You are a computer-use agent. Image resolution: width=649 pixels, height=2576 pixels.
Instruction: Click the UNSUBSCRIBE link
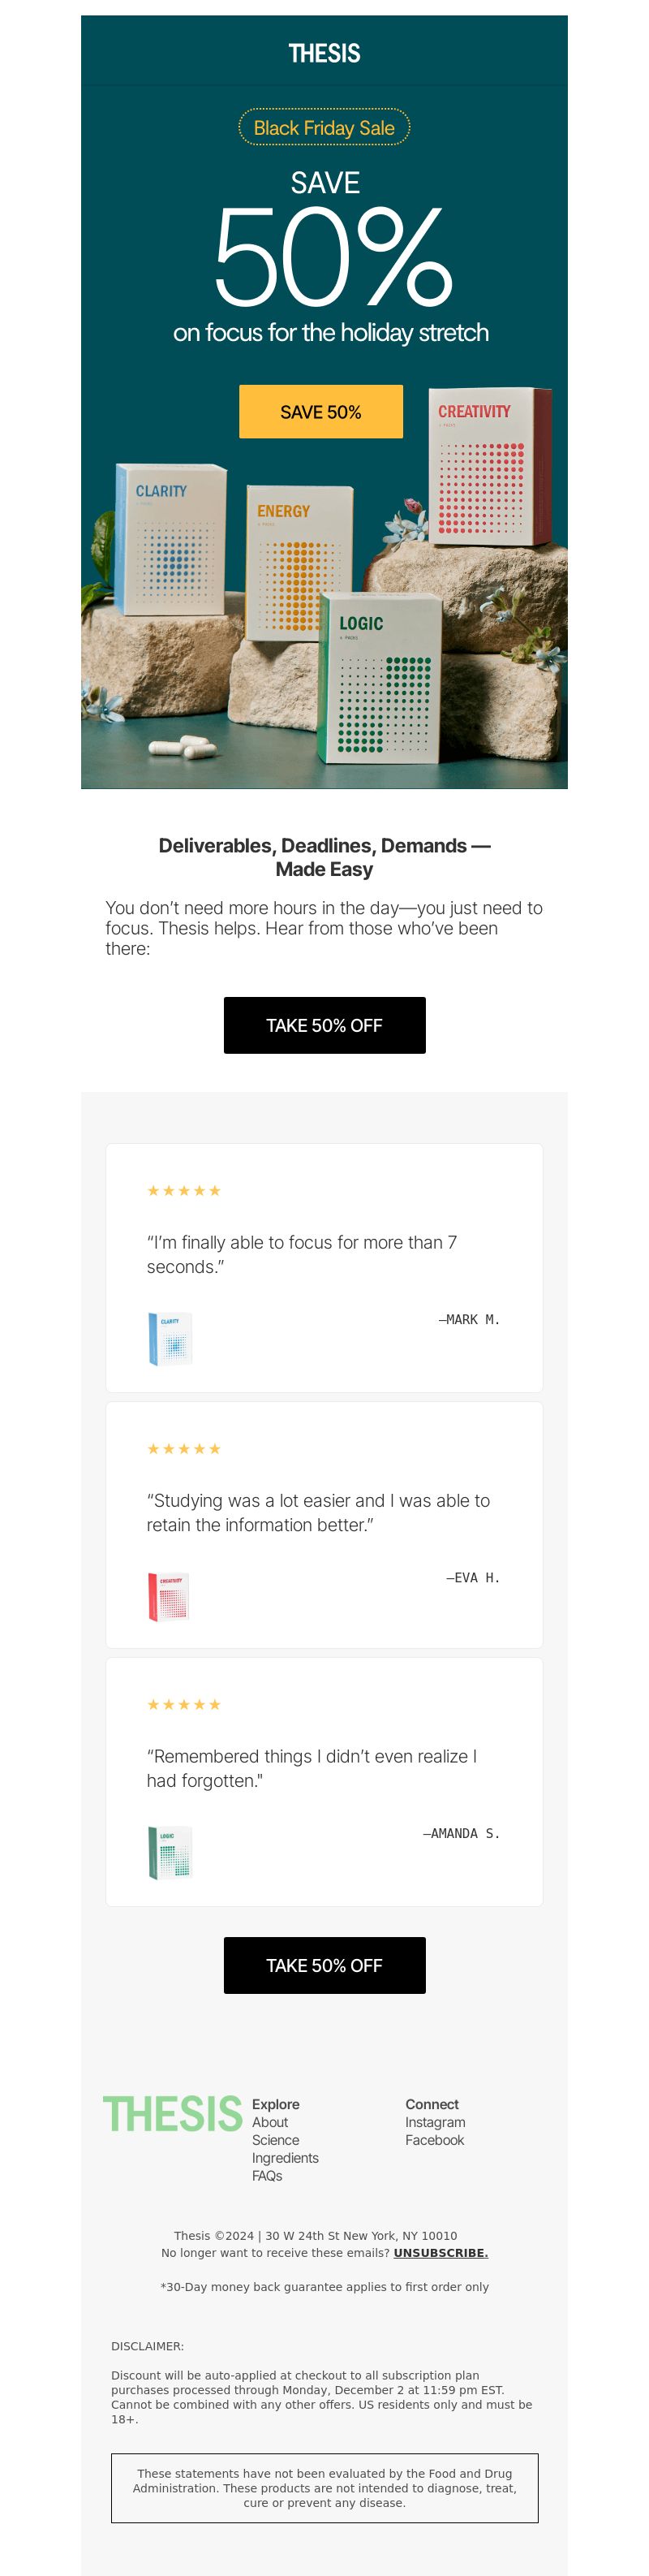coord(441,2253)
